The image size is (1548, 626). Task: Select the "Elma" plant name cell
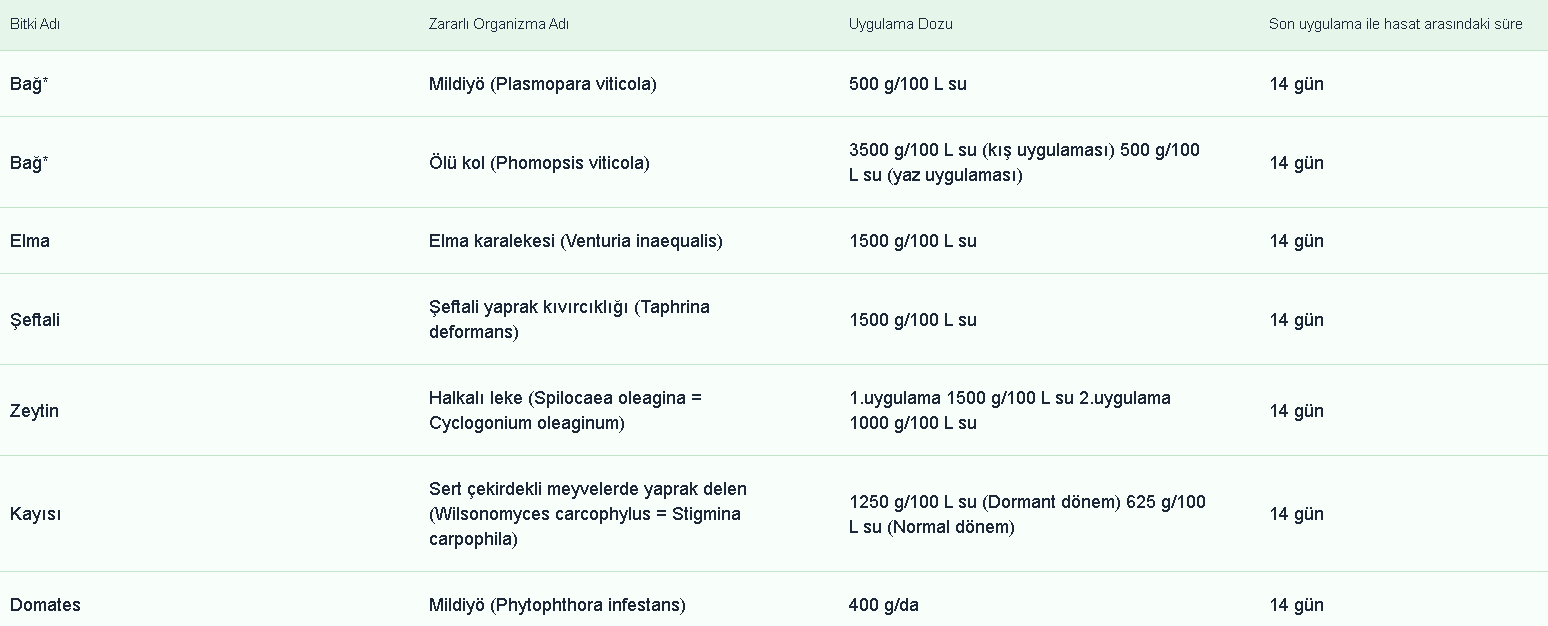[30, 241]
